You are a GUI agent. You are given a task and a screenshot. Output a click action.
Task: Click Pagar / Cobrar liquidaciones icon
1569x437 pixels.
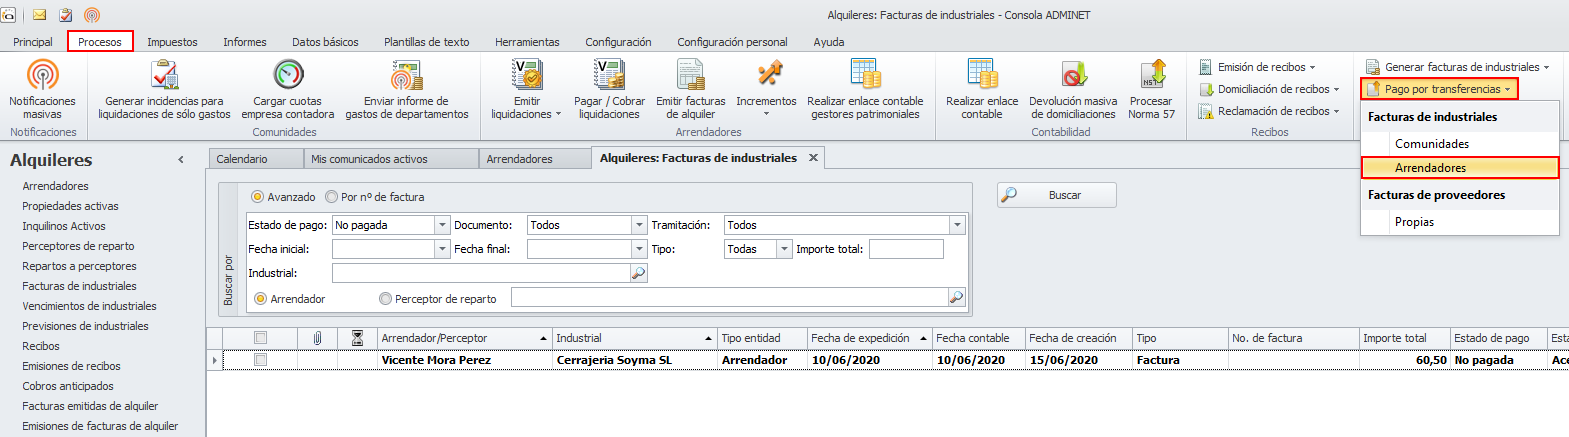pyautogui.click(x=608, y=76)
